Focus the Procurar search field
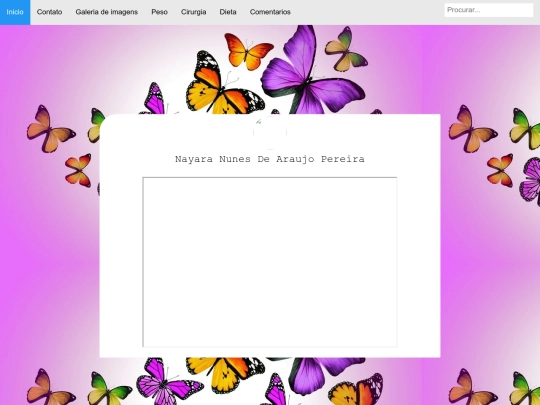This screenshot has height=405, width=540. [x=489, y=10]
